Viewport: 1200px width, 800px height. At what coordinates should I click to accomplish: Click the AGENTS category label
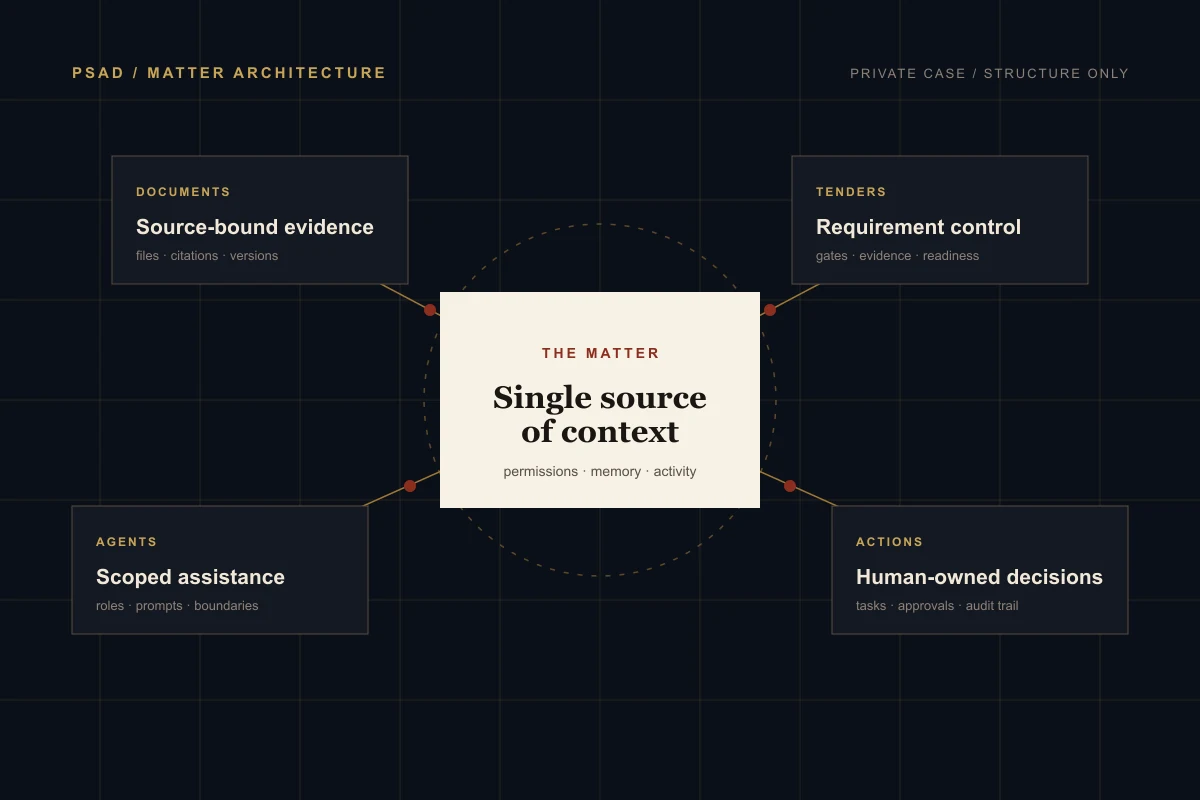coord(127,542)
